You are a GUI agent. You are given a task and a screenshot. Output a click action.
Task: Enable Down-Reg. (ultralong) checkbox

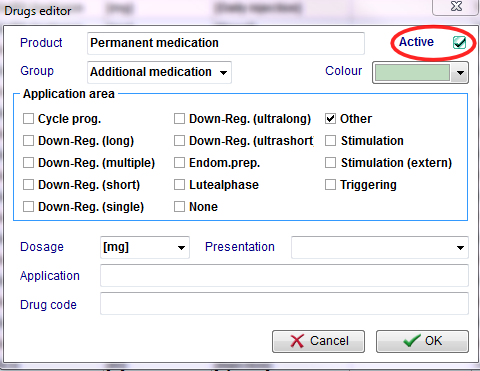179,119
